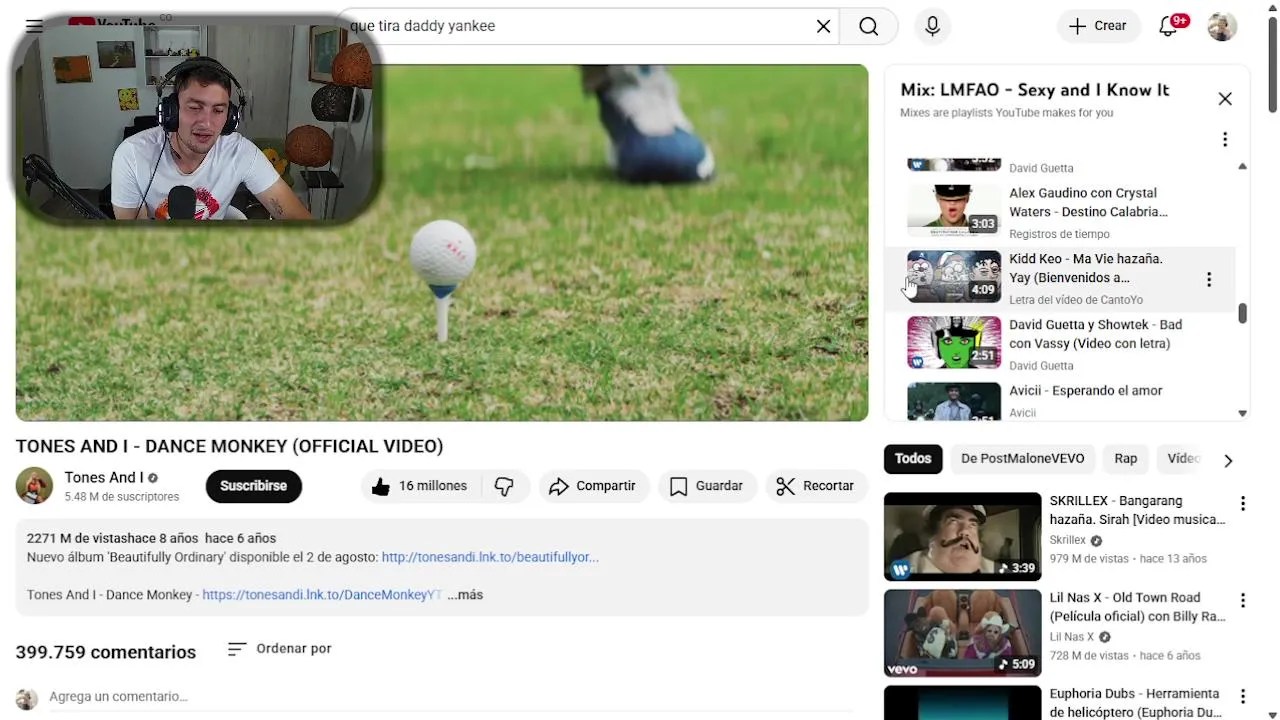Open mix playlist options menu

[1225, 140]
